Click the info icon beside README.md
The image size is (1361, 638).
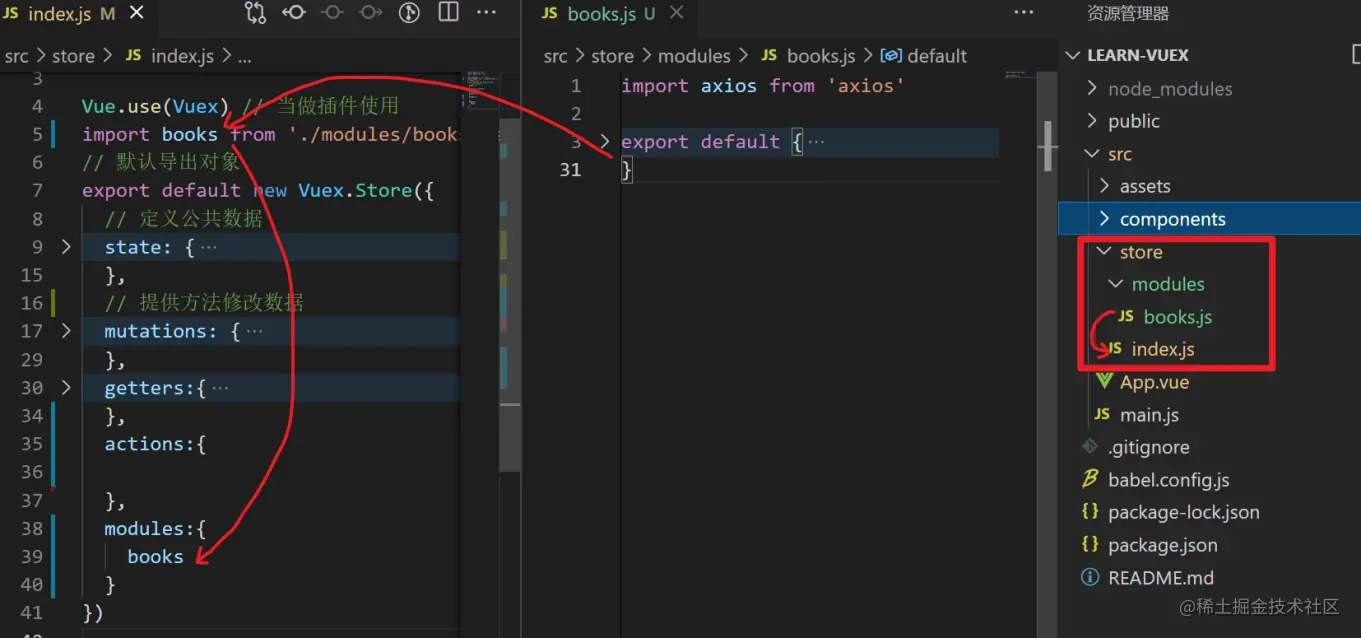(x=1090, y=577)
